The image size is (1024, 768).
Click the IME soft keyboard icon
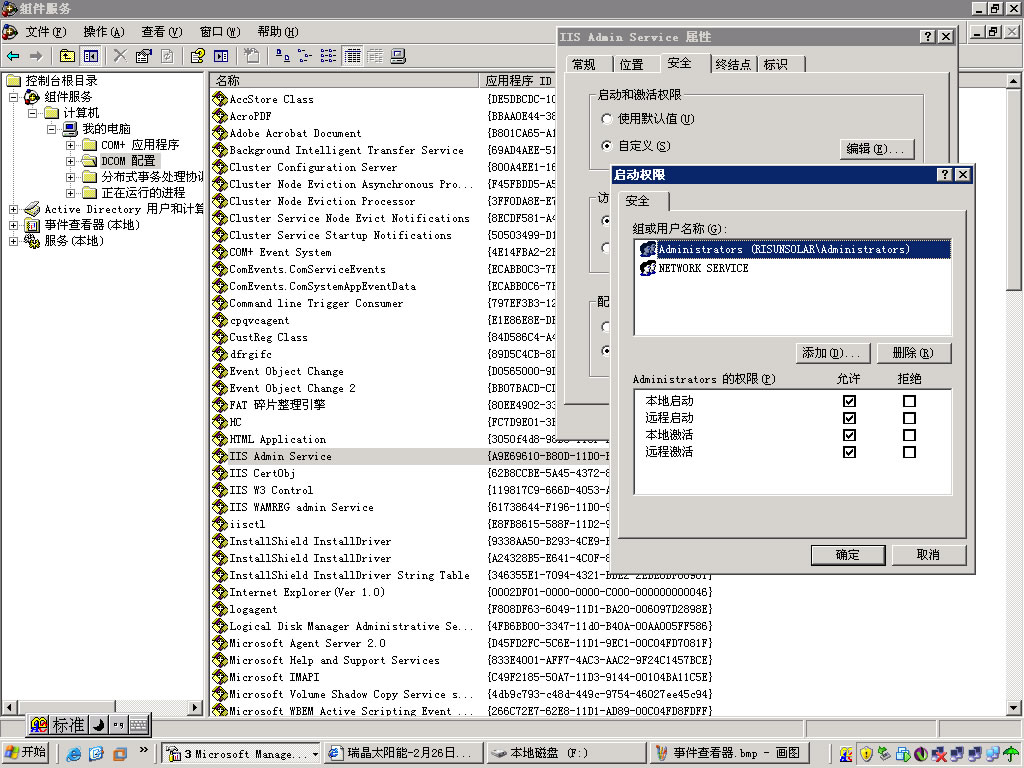pos(138,724)
